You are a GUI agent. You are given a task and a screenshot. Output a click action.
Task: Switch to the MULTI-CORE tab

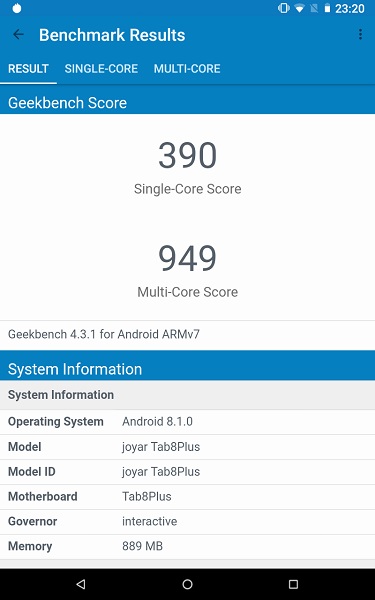[x=187, y=69]
